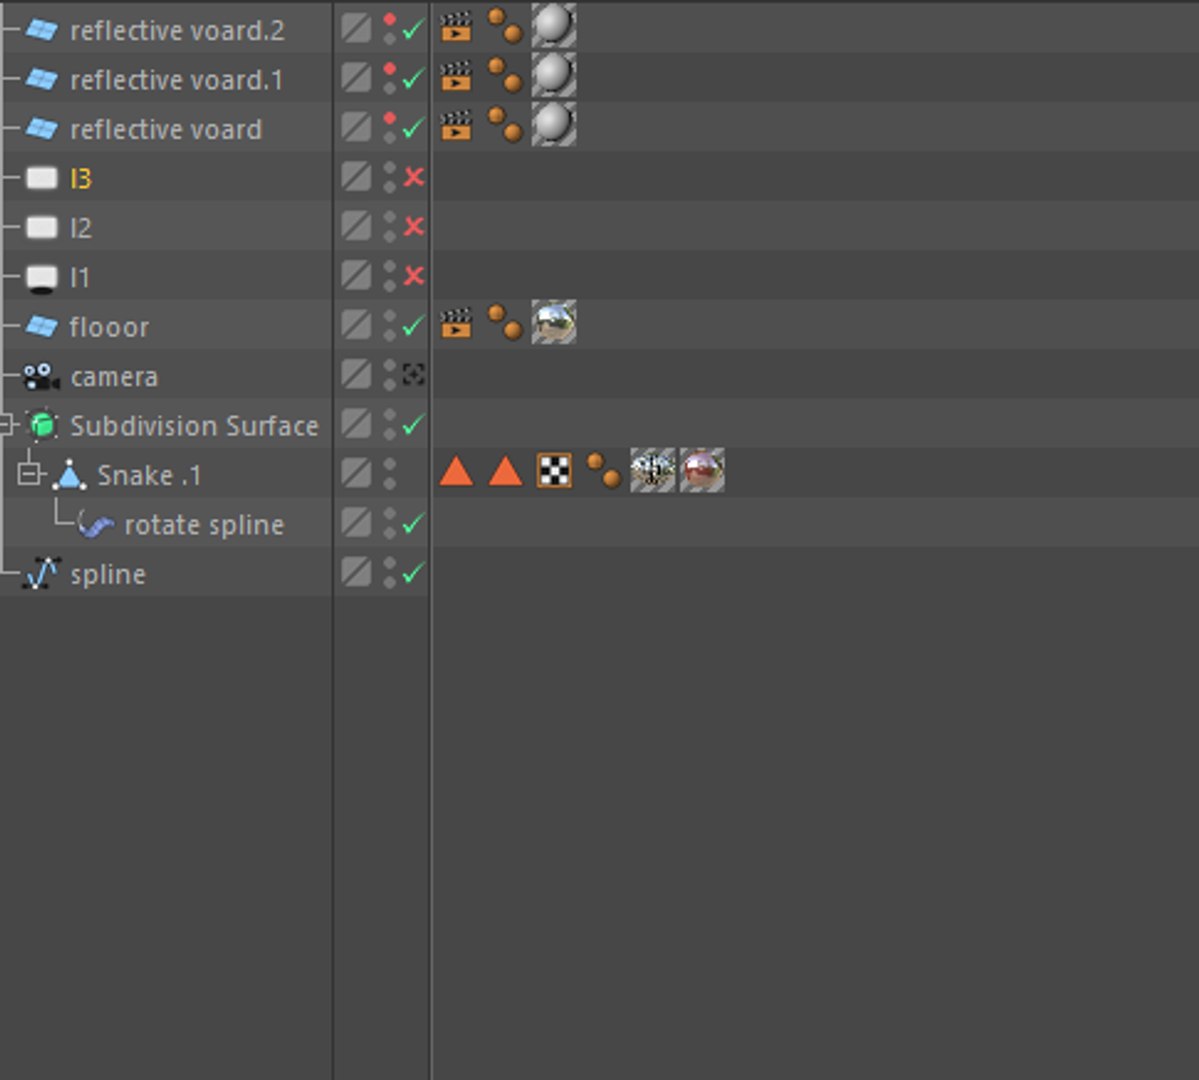This screenshot has height=1080, width=1199.
Task: Open gray material on reflective voard.2
Action: [x=554, y=25]
